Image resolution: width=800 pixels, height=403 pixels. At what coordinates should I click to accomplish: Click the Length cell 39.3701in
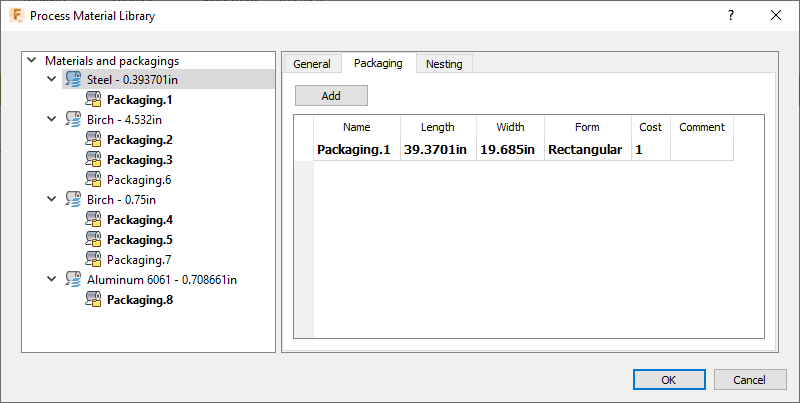click(x=437, y=150)
